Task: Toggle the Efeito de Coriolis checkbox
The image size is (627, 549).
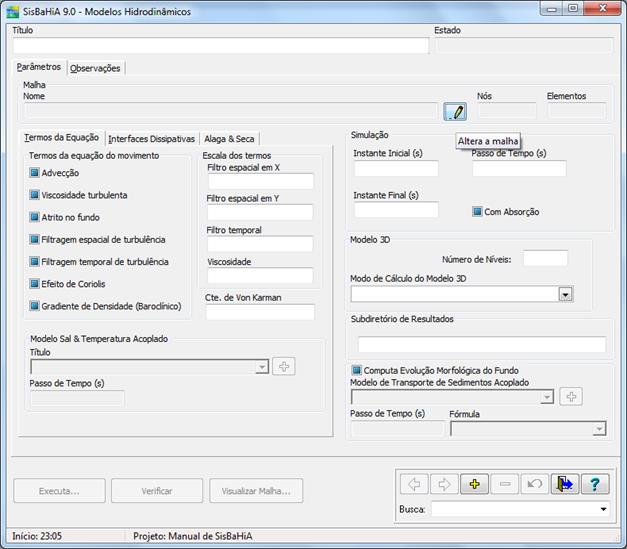Action: click(x=34, y=284)
